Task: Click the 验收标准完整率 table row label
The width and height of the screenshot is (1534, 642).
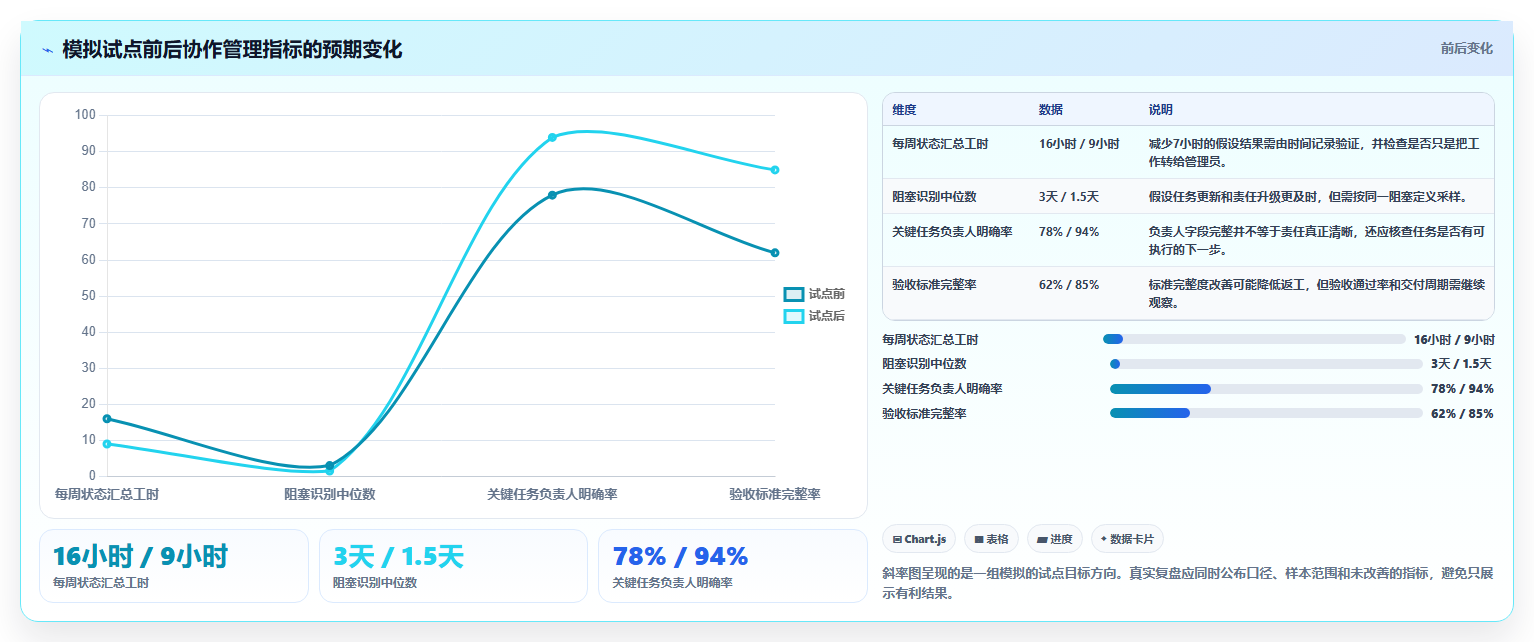Action: tap(934, 285)
